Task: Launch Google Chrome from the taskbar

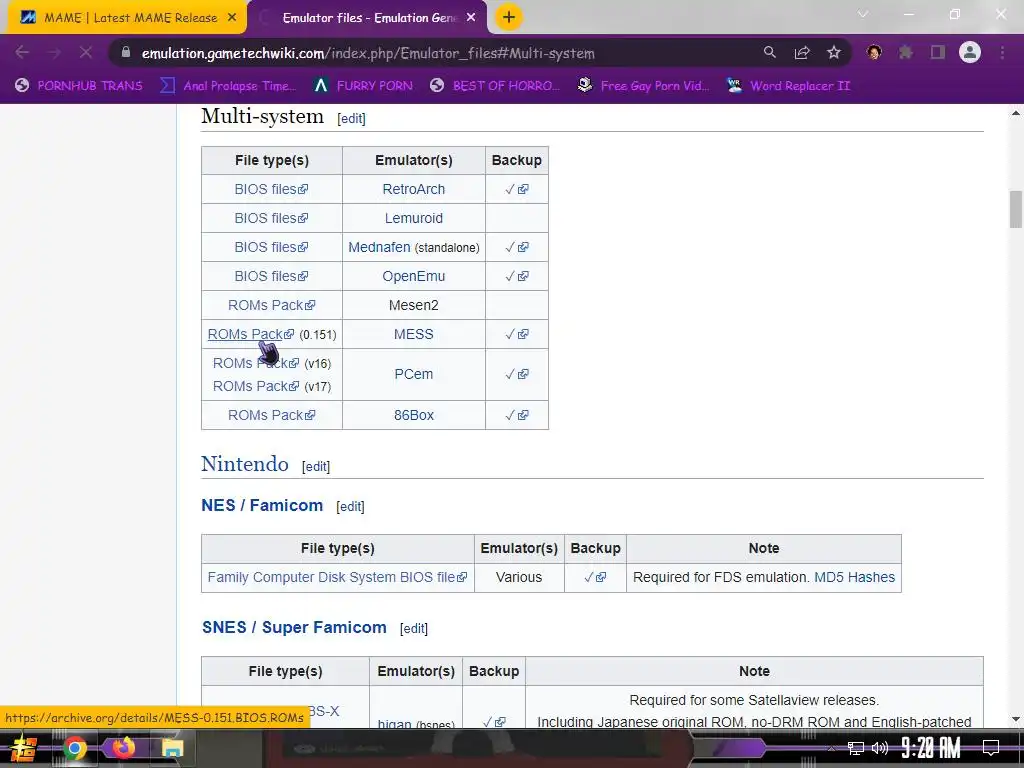Action: (x=74, y=748)
